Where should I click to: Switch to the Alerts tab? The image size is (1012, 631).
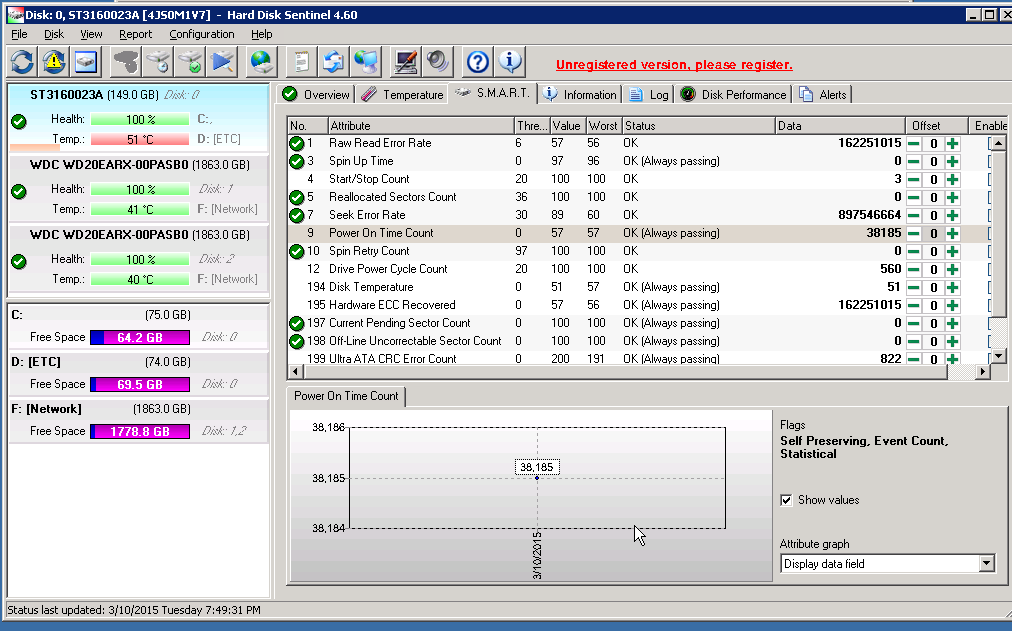[823, 95]
